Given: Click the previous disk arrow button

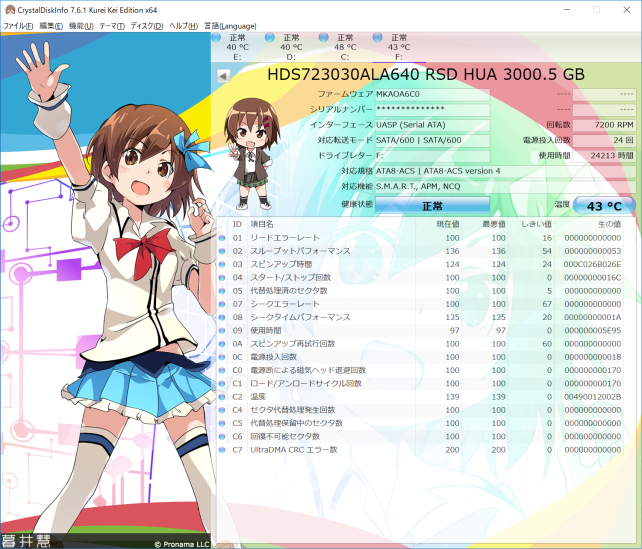Looking at the screenshot, I should (223, 76).
